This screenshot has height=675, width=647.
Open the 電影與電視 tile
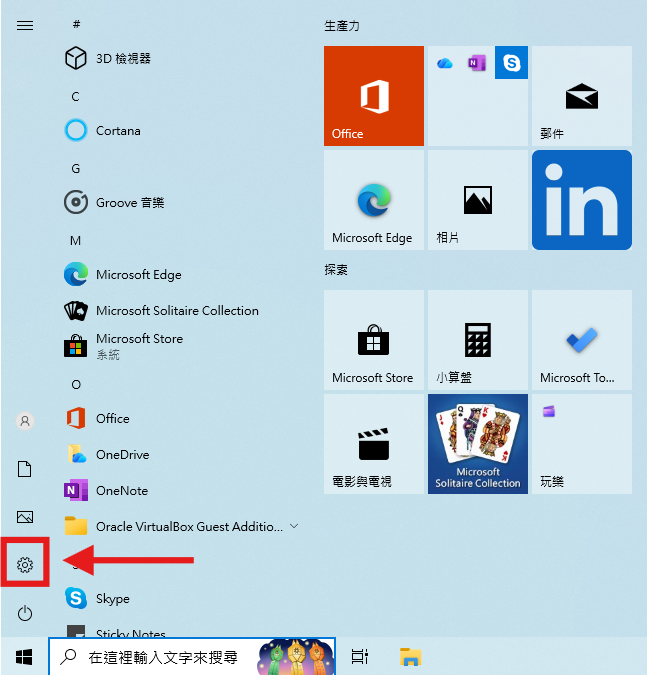click(374, 444)
